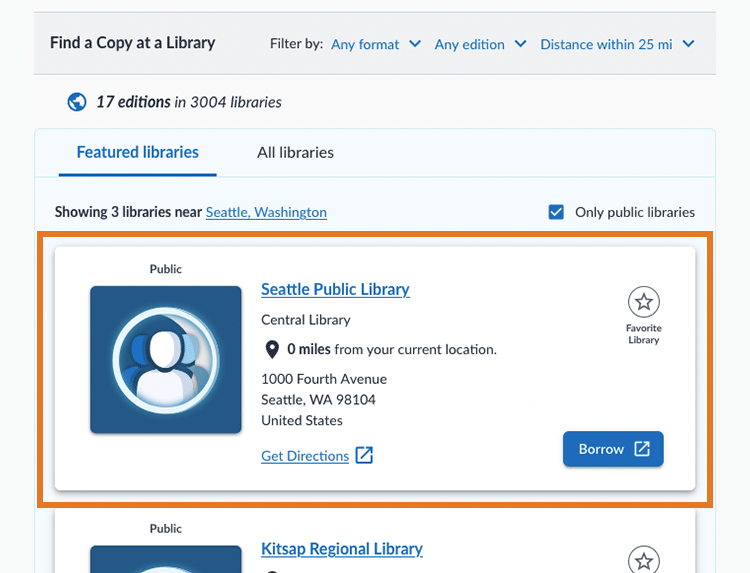Click the external link icon beside Get Directions
This screenshot has height=573, width=750.
[365, 456]
